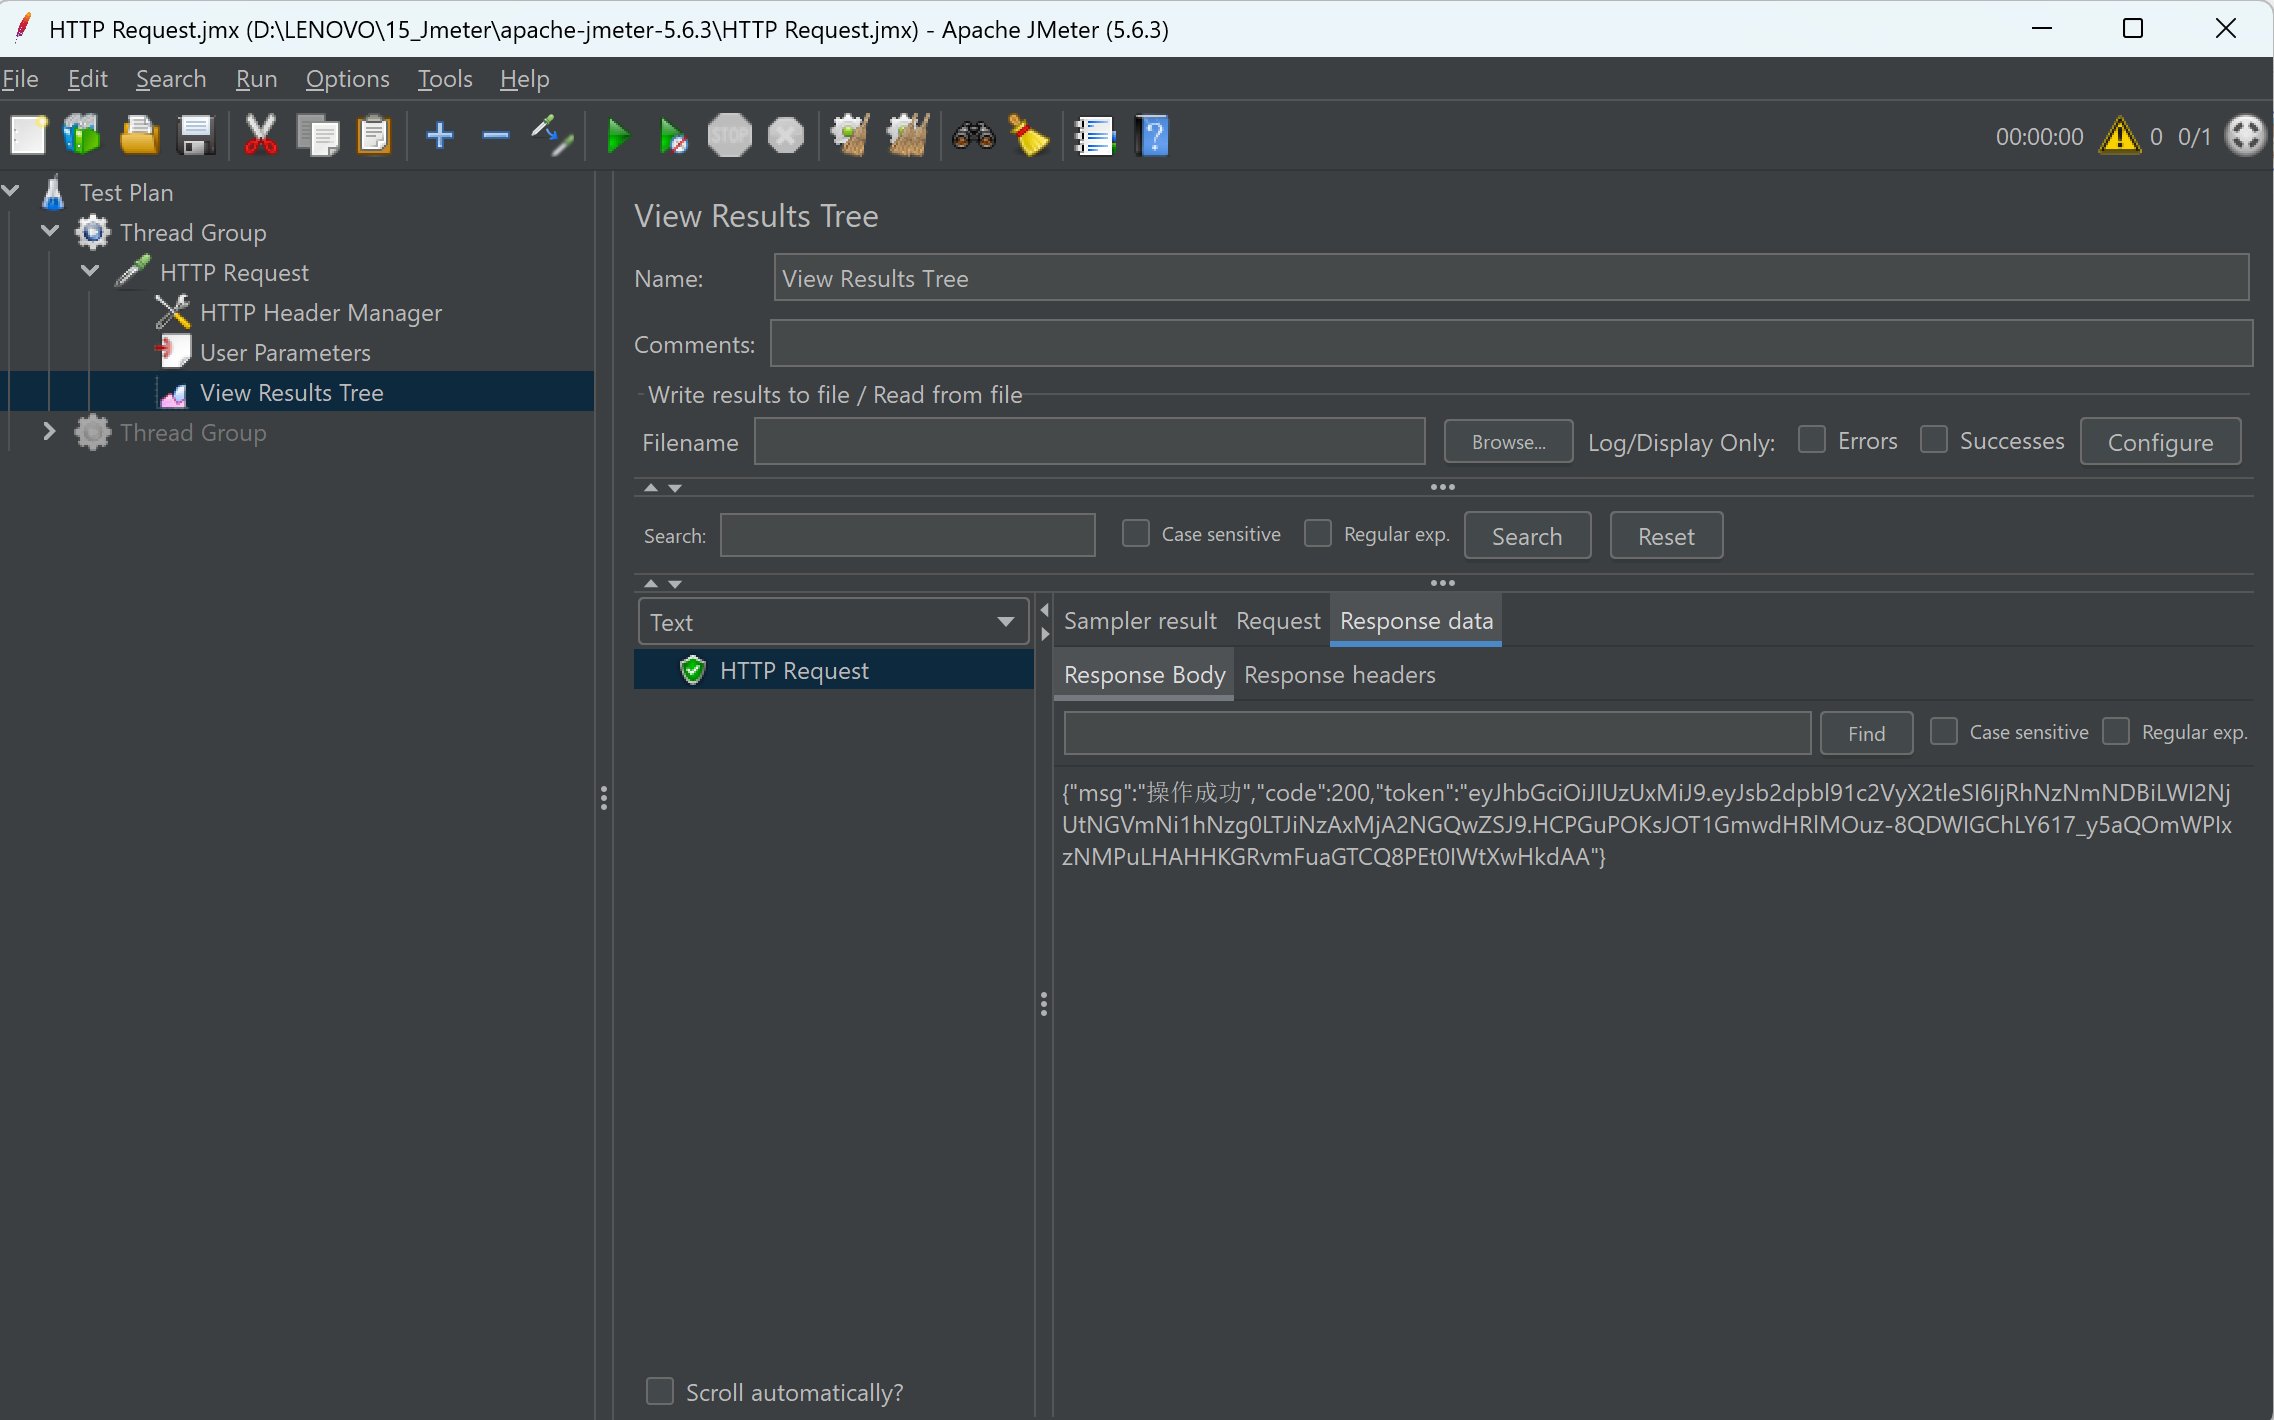The height and width of the screenshot is (1420, 2274).
Task: Open the Run menu
Action: point(256,78)
